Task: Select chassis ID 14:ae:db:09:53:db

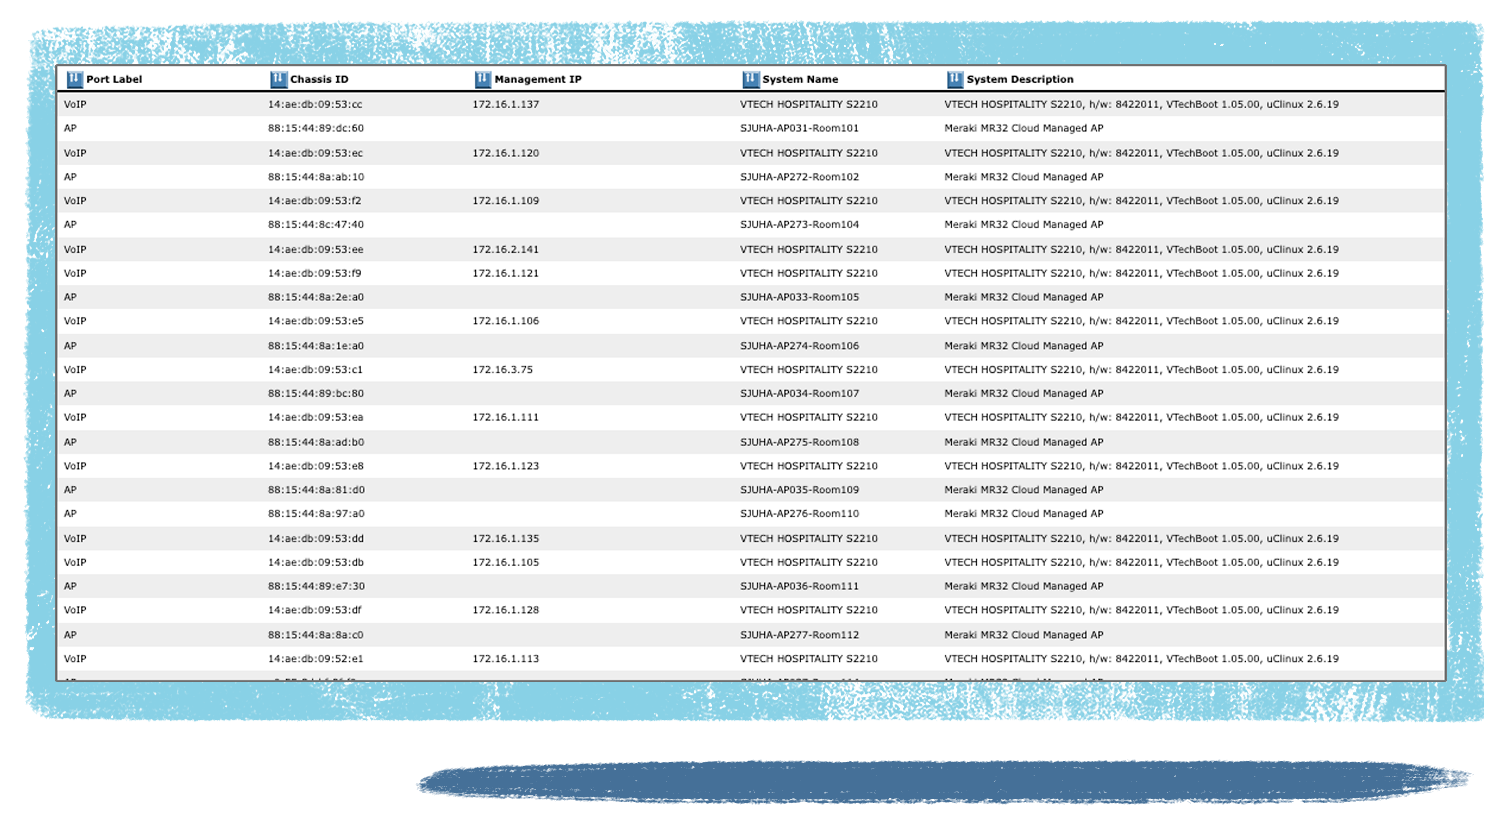Action: pos(315,563)
